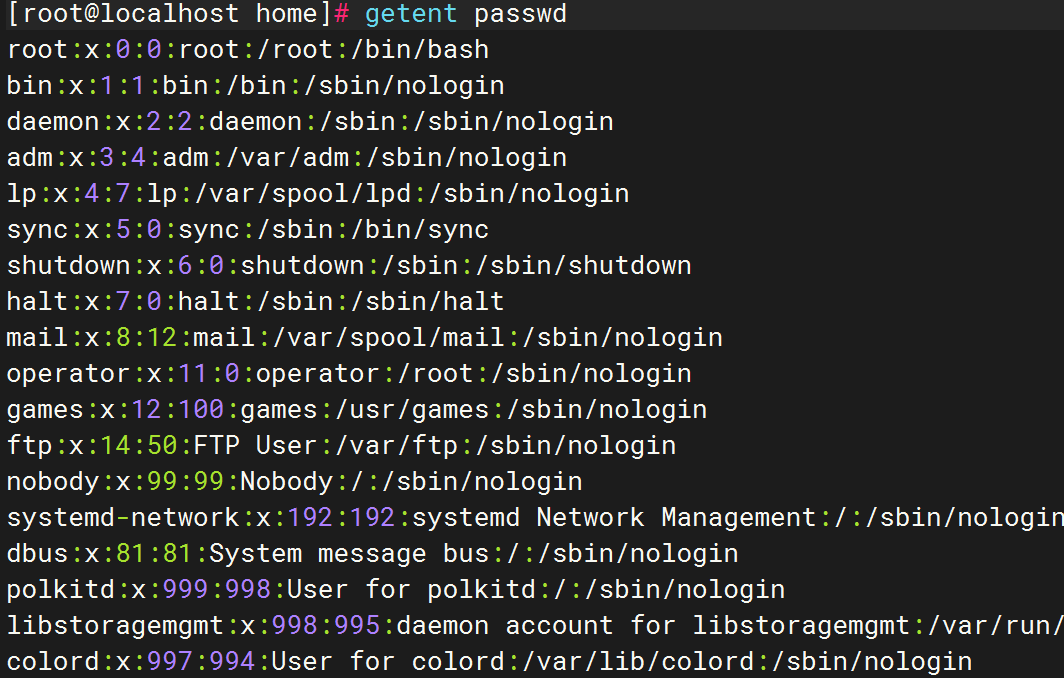
Task: Click '/var/adm' home directory text
Action: coord(287,158)
